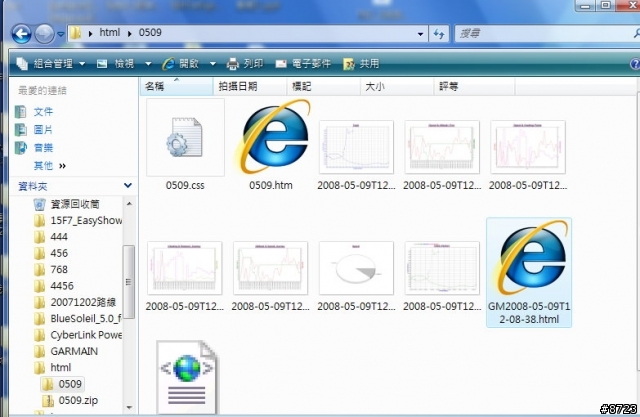Collapse the 資料夾 folders pane chevron
The image size is (640, 417).
pyautogui.click(x=128, y=186)
